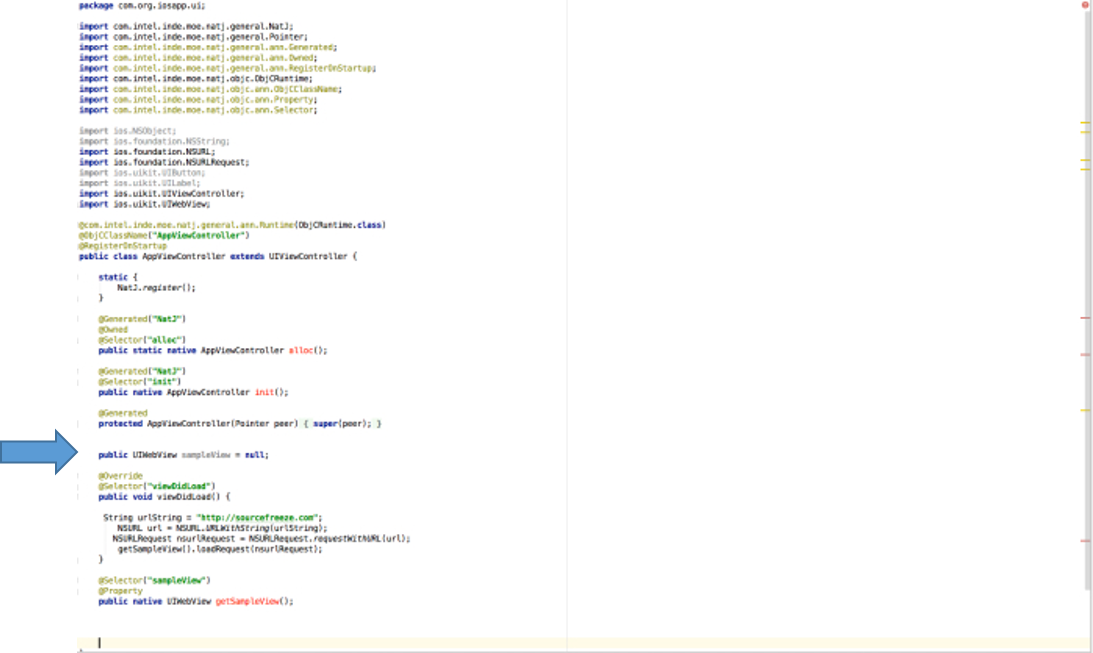
Task: Click the @ObjCClassName("AppViewController") annotation
Action: pos(164,236)
